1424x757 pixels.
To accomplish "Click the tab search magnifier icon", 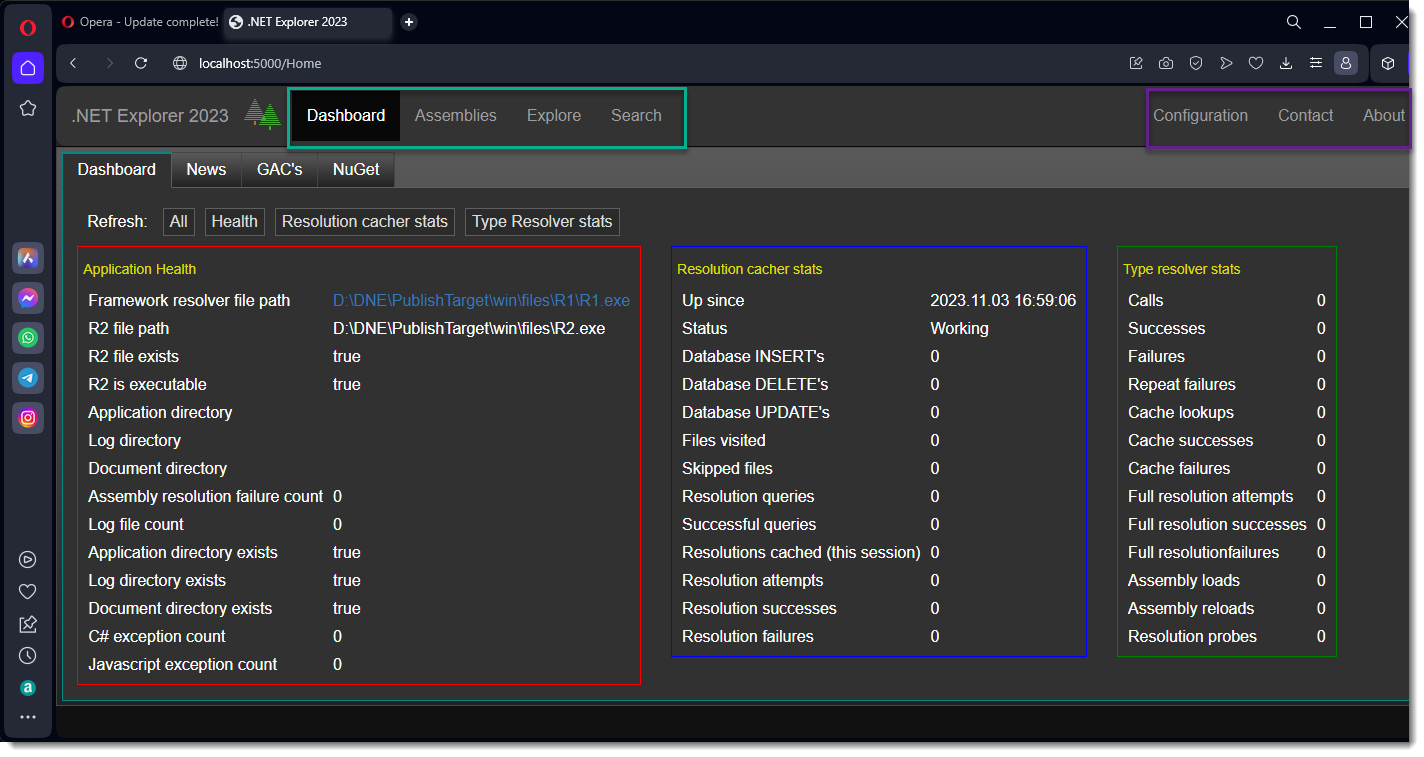I will click(x=1294, y=22).
